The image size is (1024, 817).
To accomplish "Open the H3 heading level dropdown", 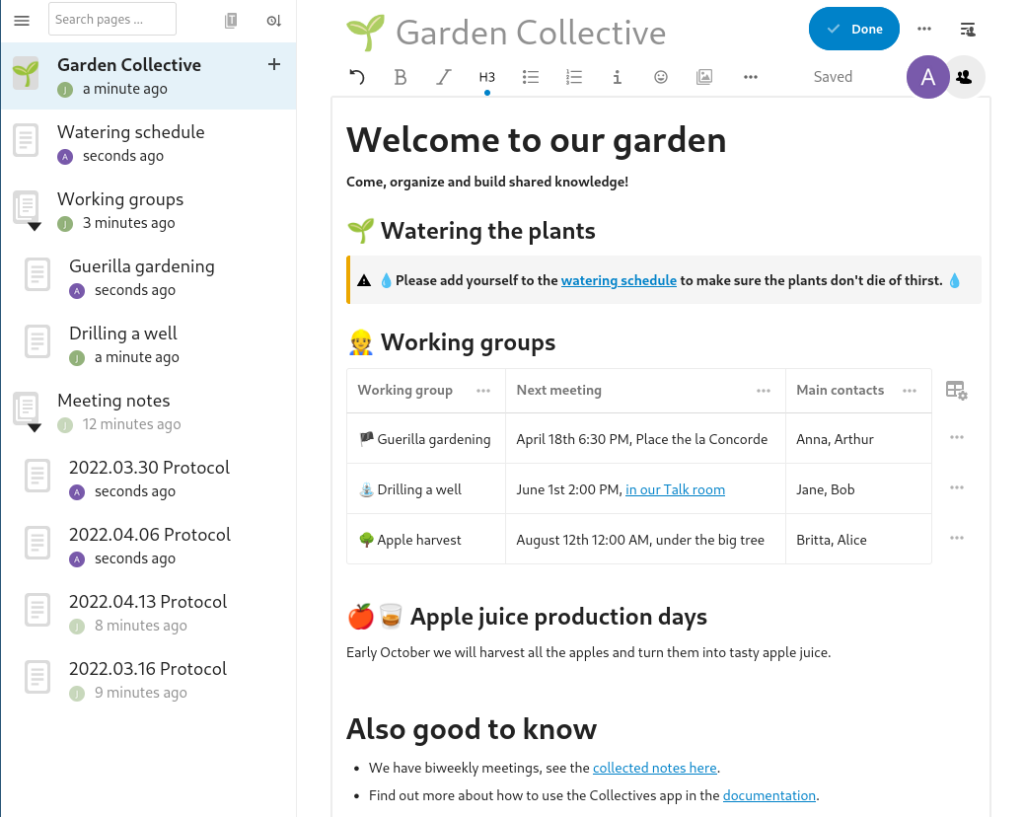I will (487, 77).
